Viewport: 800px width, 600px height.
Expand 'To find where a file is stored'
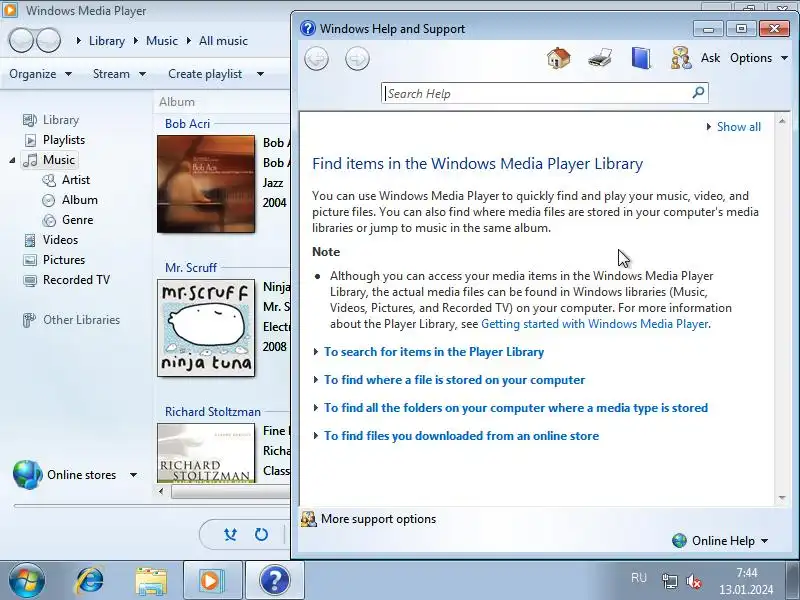tap(454, 380)
